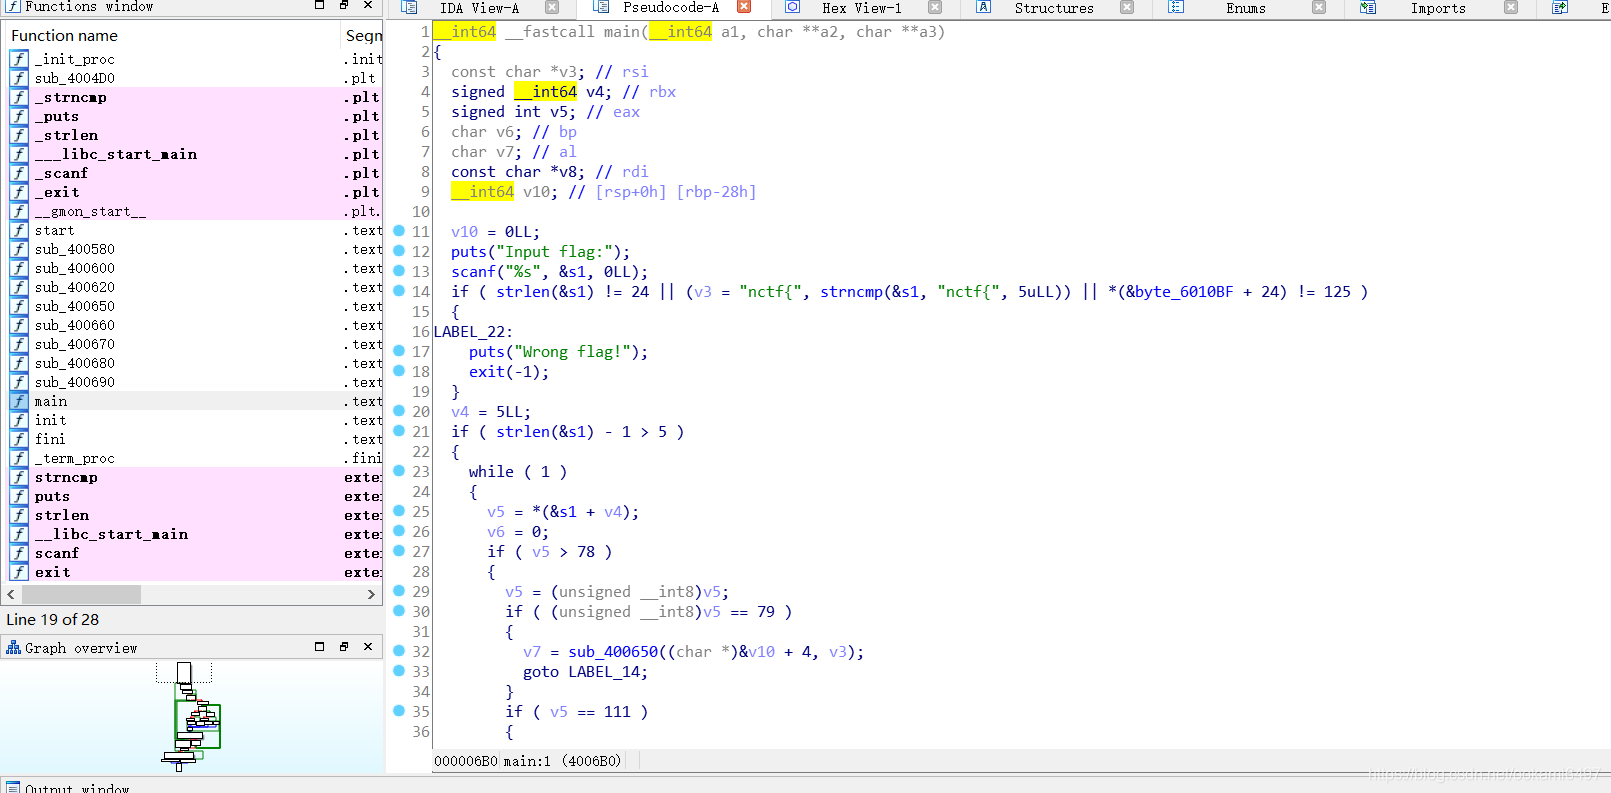
Task: Close the Imports tab
Action: tap(1511, 7)
